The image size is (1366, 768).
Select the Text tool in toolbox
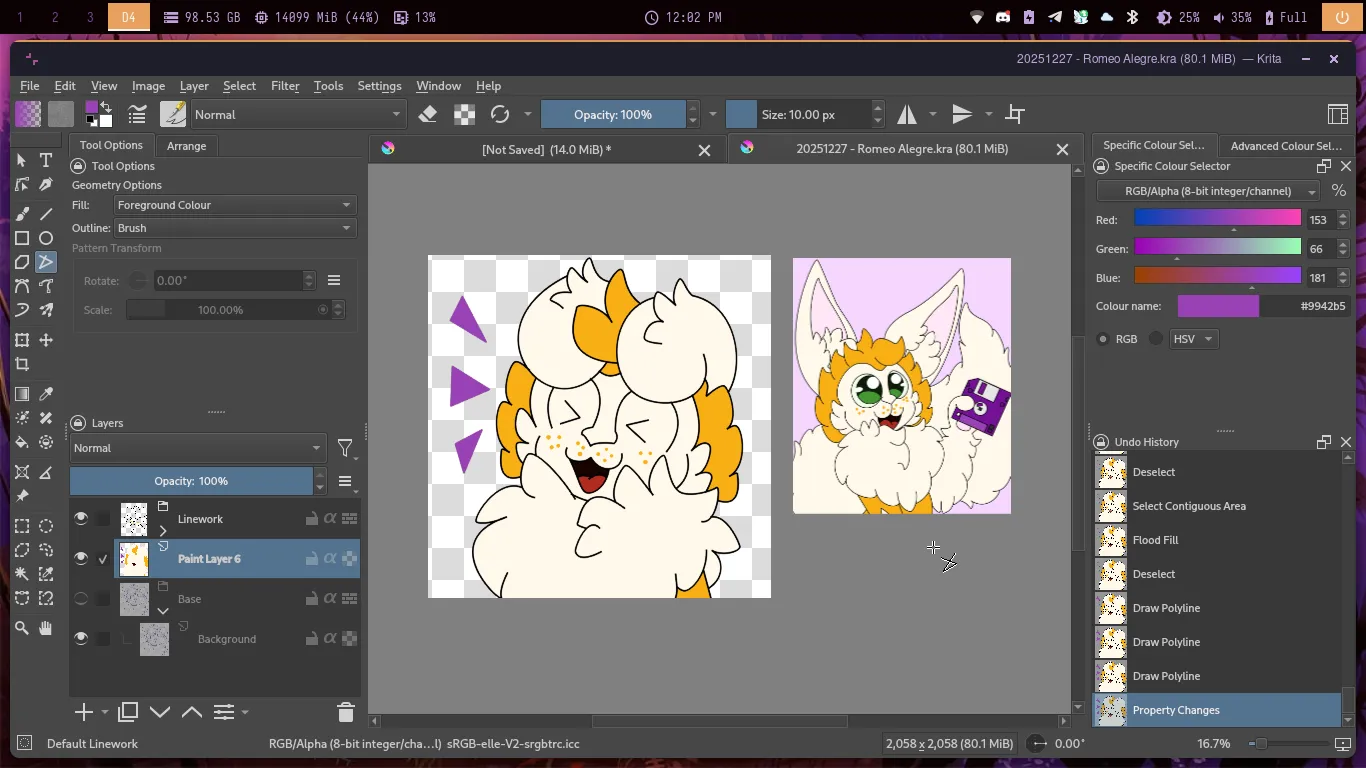[x=46, y=160]
